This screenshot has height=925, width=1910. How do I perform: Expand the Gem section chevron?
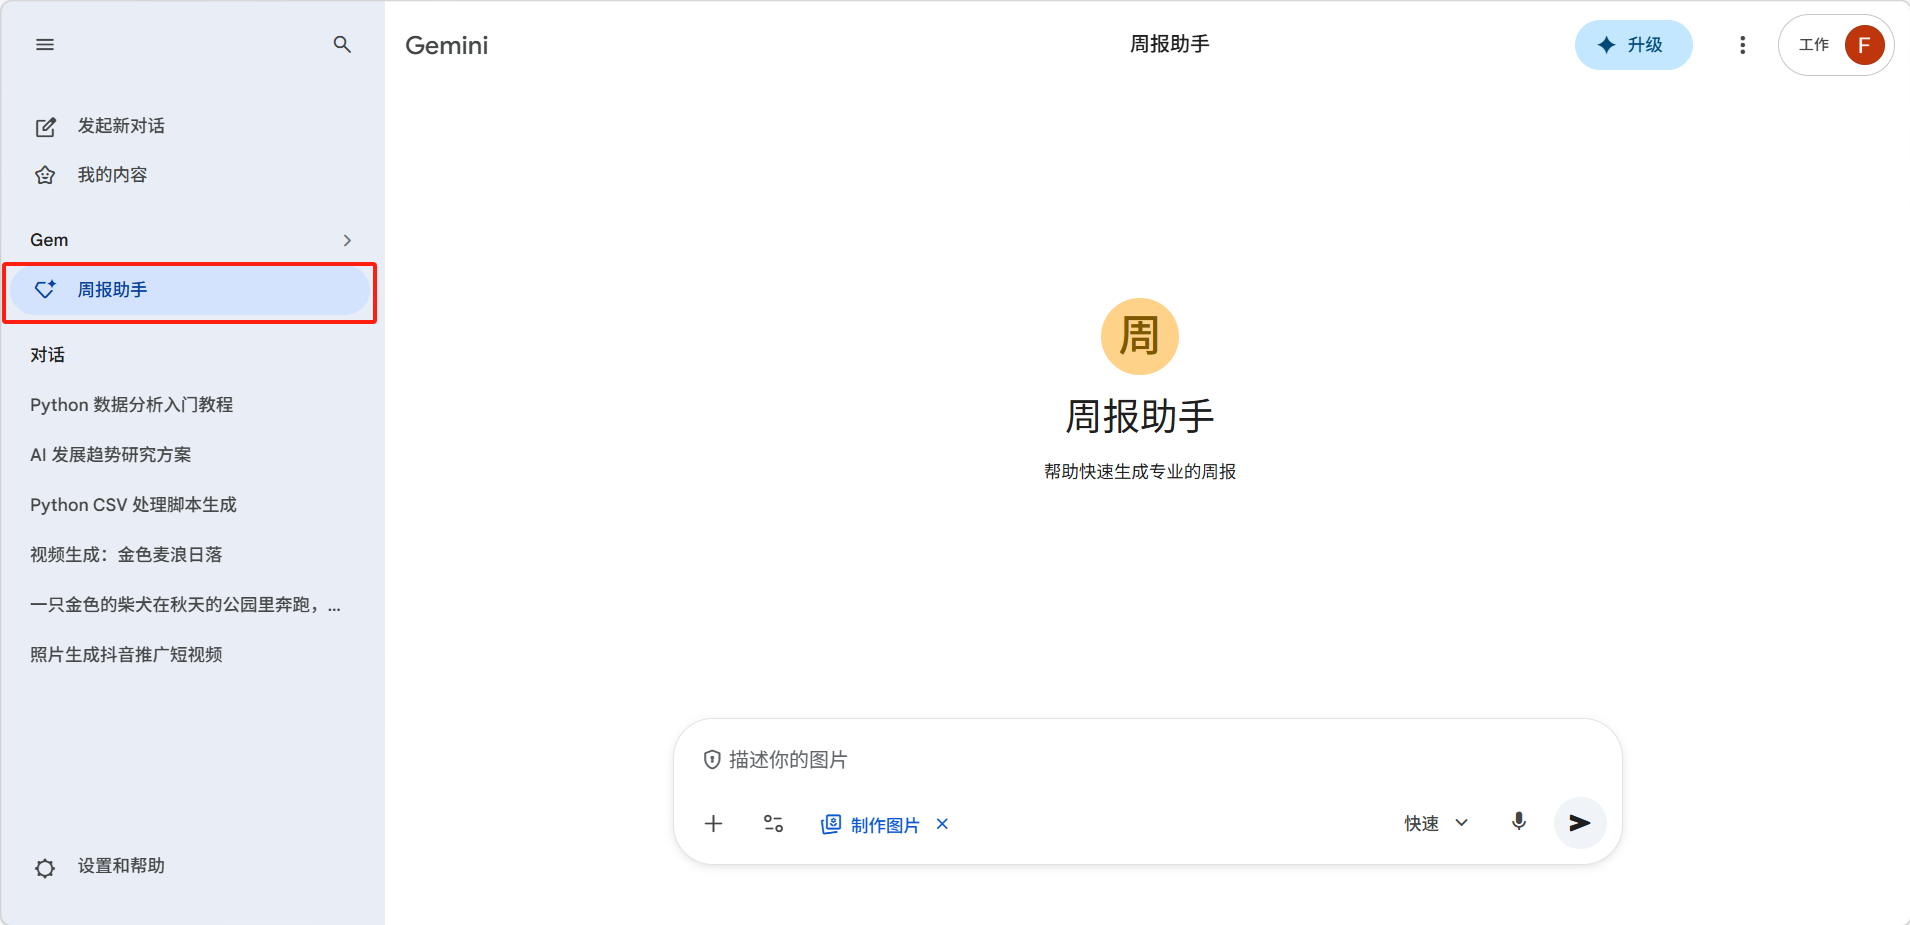click(347, 240)
